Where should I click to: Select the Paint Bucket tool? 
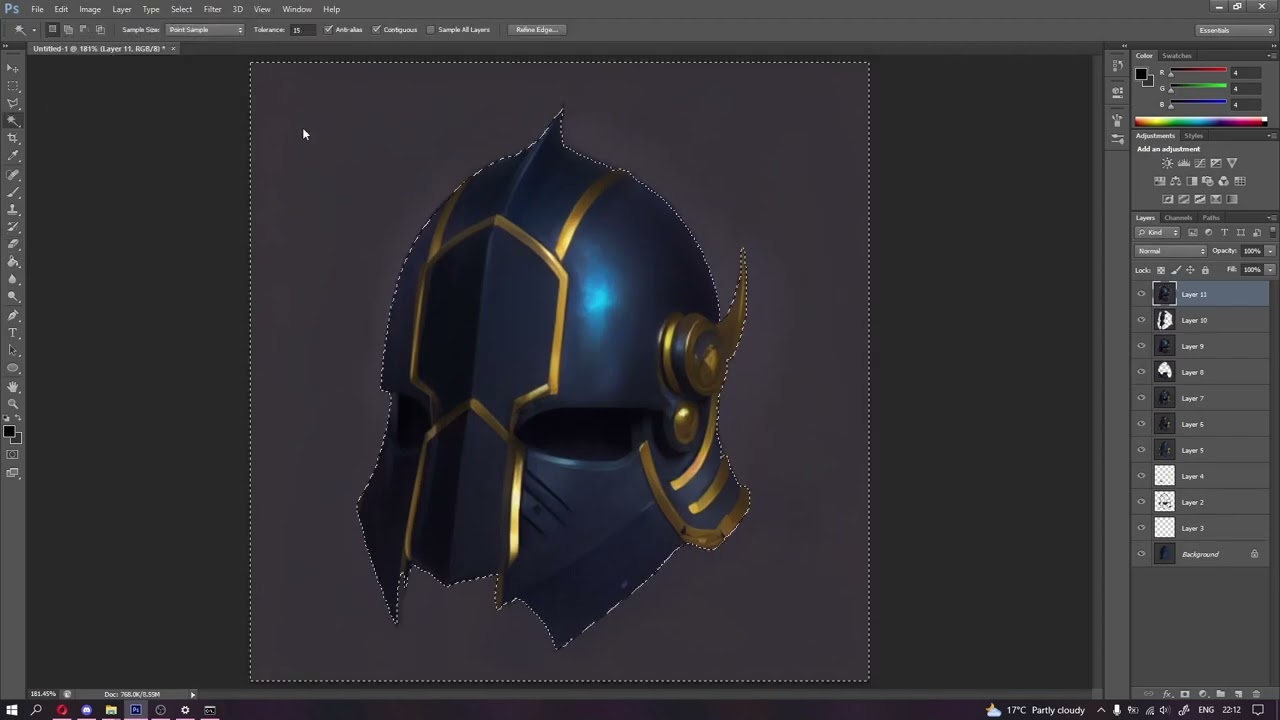pos(13,262)
